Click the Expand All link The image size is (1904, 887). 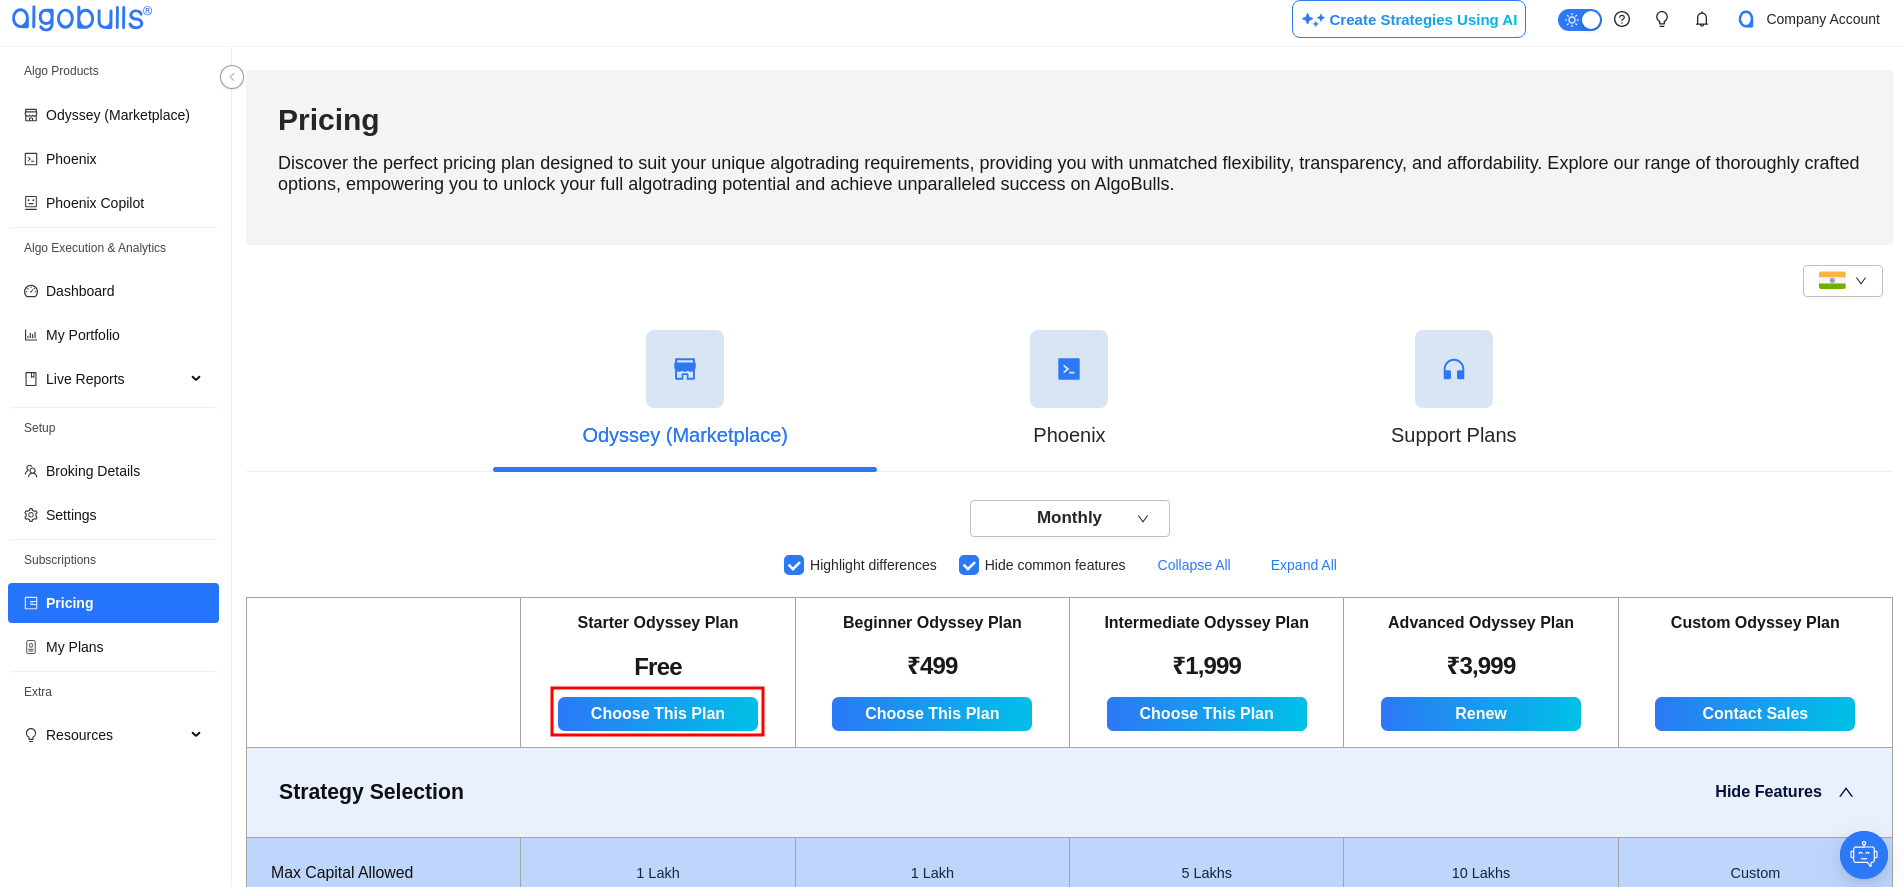[x=1304, y=565]
